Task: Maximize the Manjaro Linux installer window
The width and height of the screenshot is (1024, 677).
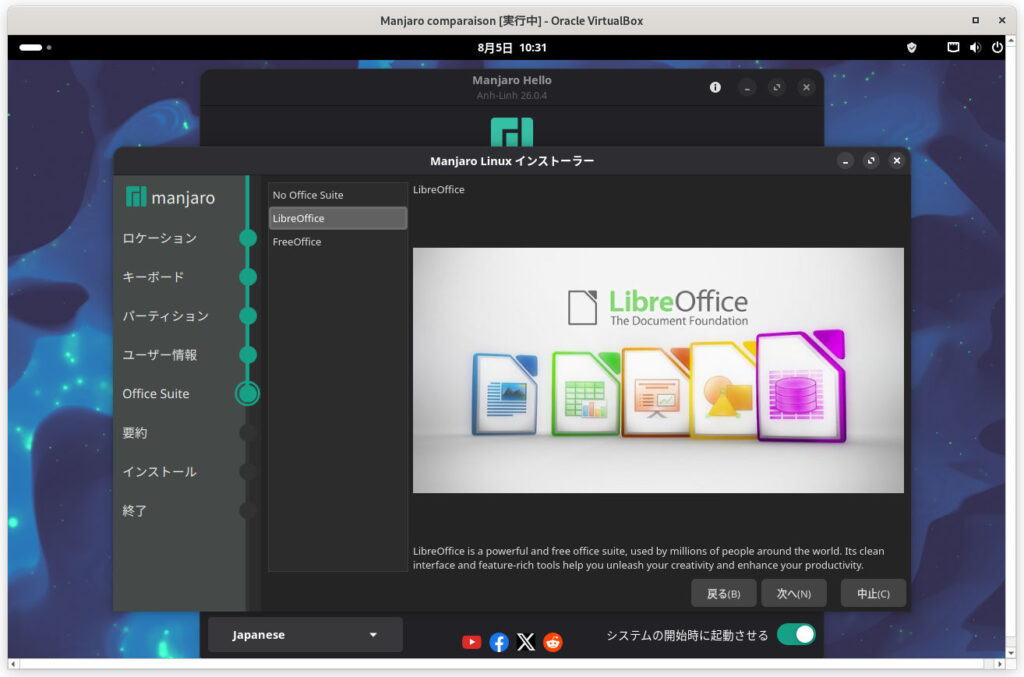Action: click(871, 161)
